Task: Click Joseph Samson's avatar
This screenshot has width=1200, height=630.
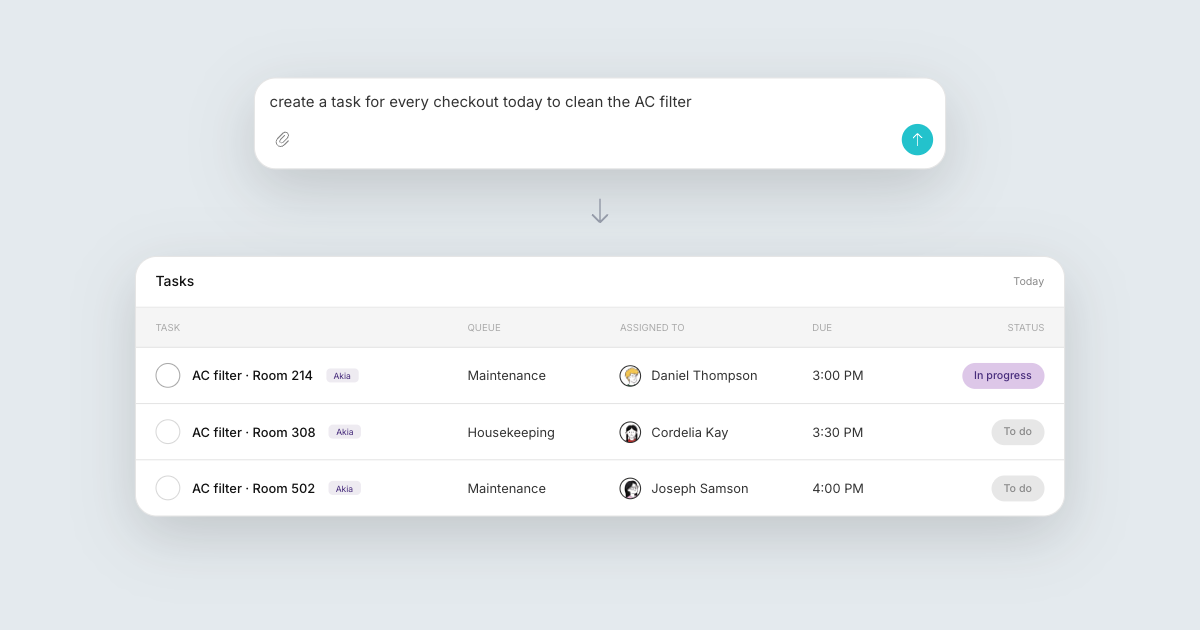Action: (630, 488)
